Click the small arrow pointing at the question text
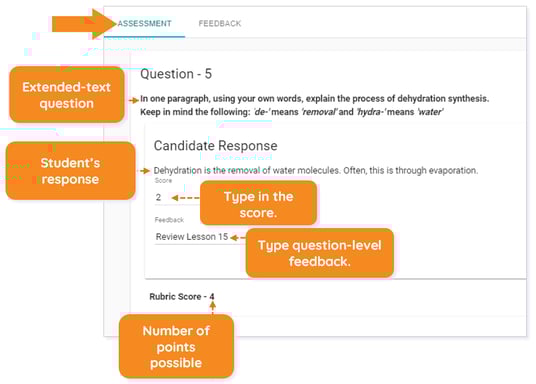The height and width of the screenshot is (384, 536). pyautogui.click(x=134, y=101)
